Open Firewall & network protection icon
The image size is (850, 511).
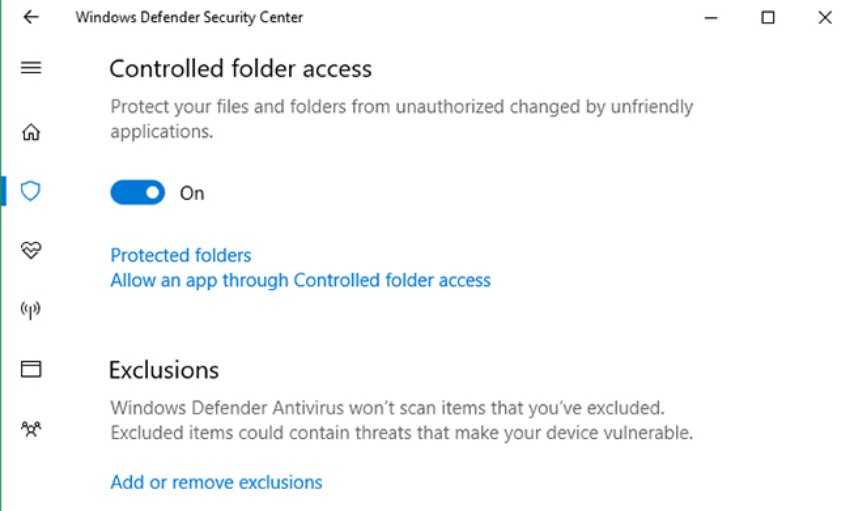point(31,310)
